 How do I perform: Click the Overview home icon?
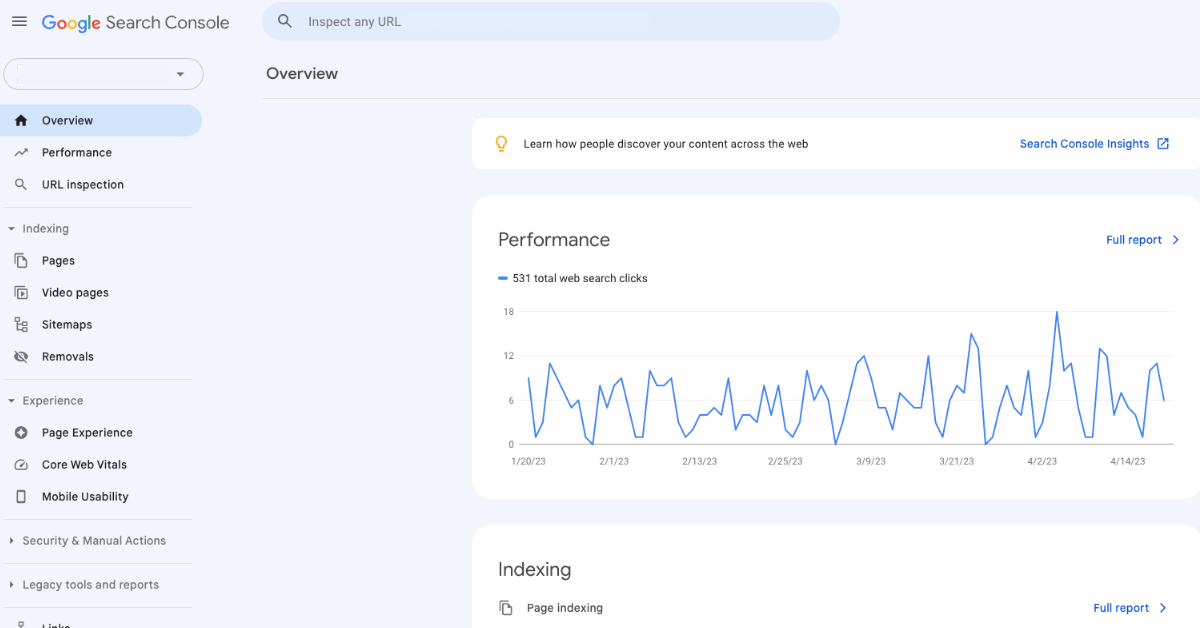click(x=21, y=121)
